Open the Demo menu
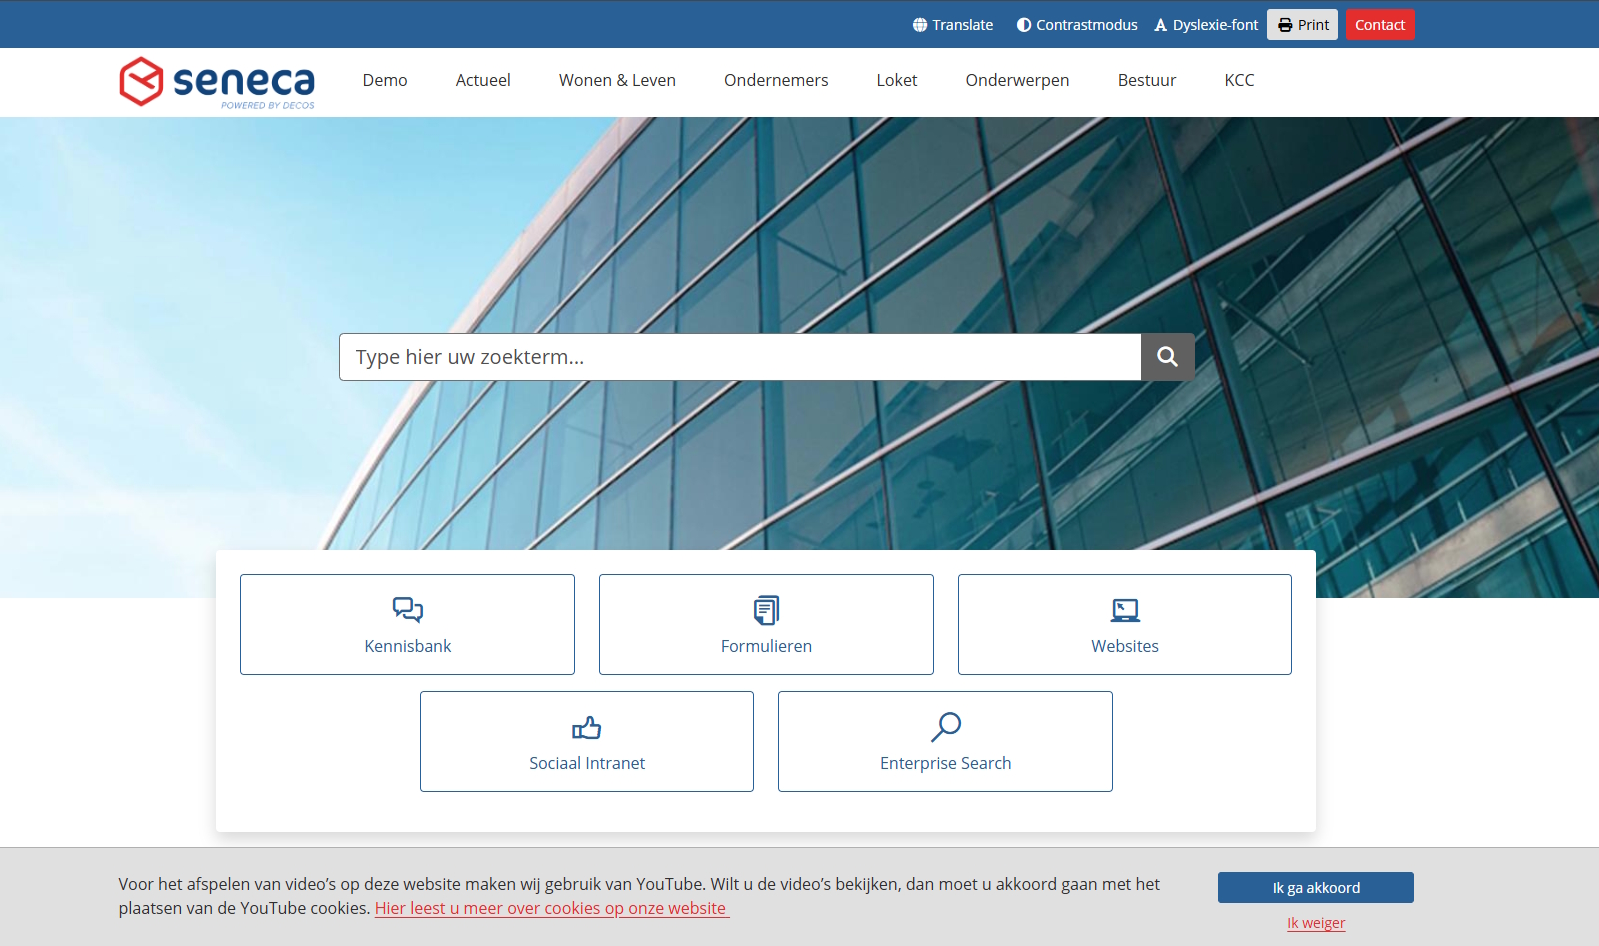Viewport: 1599px width, 946px height. pyautogui.click(x=385, y=81)
